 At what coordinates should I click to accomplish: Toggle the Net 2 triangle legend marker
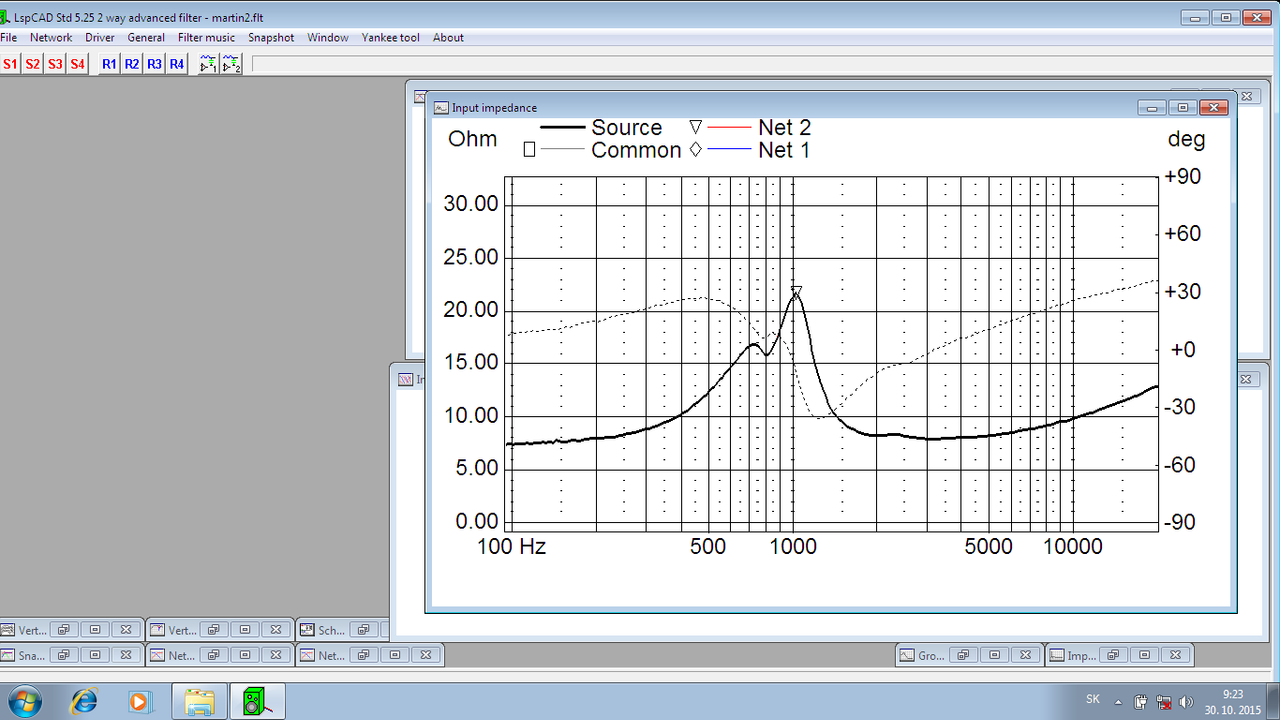coord(696,127)
